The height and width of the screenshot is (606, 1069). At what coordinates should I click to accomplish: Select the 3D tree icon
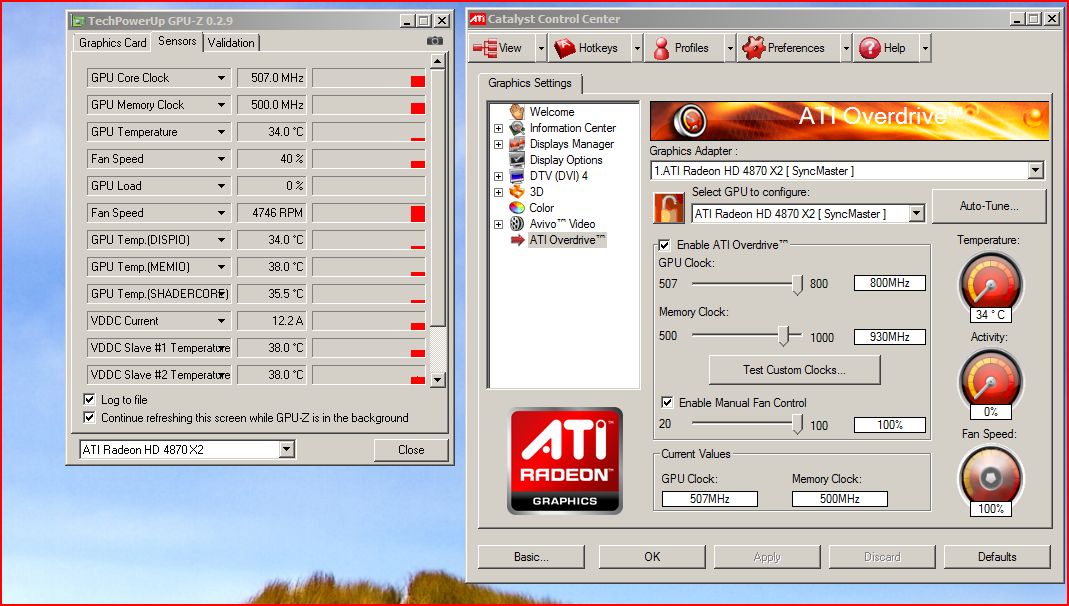click(517, 192)
